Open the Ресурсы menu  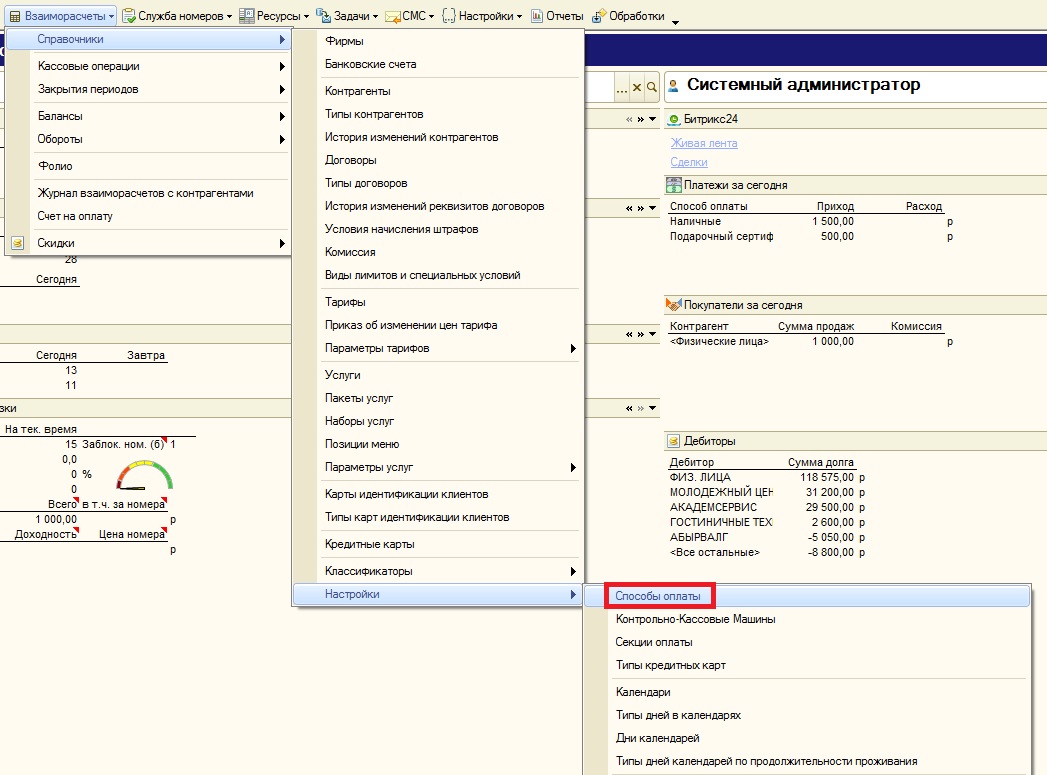pos(274,16)
